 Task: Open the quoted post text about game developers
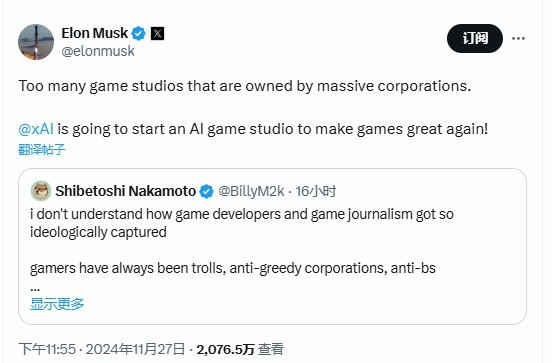(242, 223)
